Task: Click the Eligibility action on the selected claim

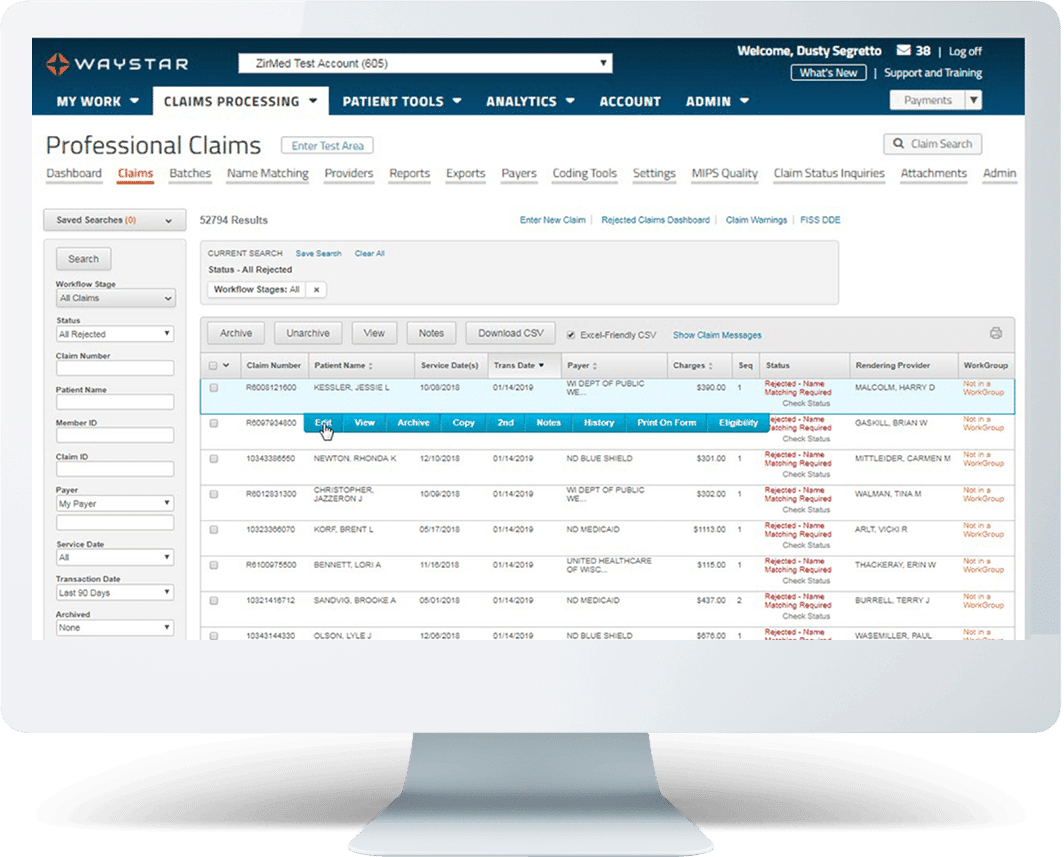Action: (x=737, y=422)
